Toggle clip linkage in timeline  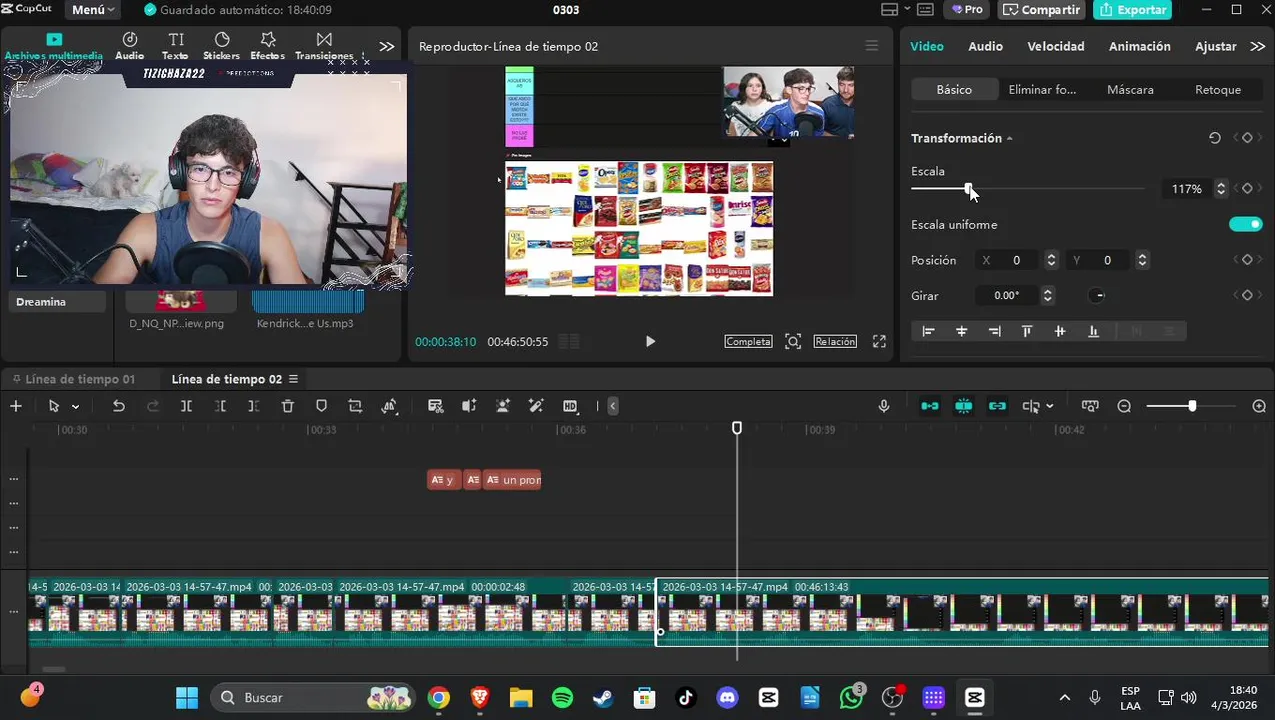point(997,406)
